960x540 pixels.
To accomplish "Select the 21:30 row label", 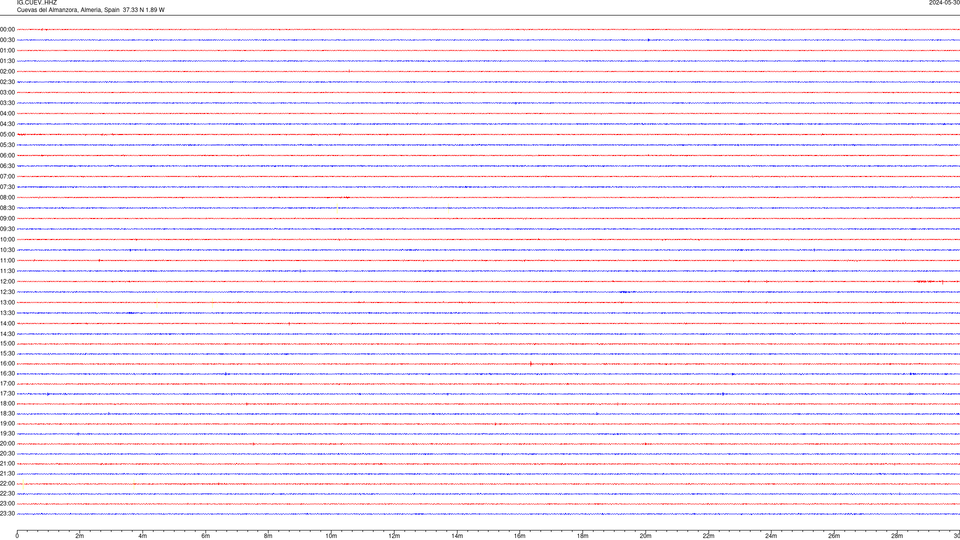I will click(7, 474).
